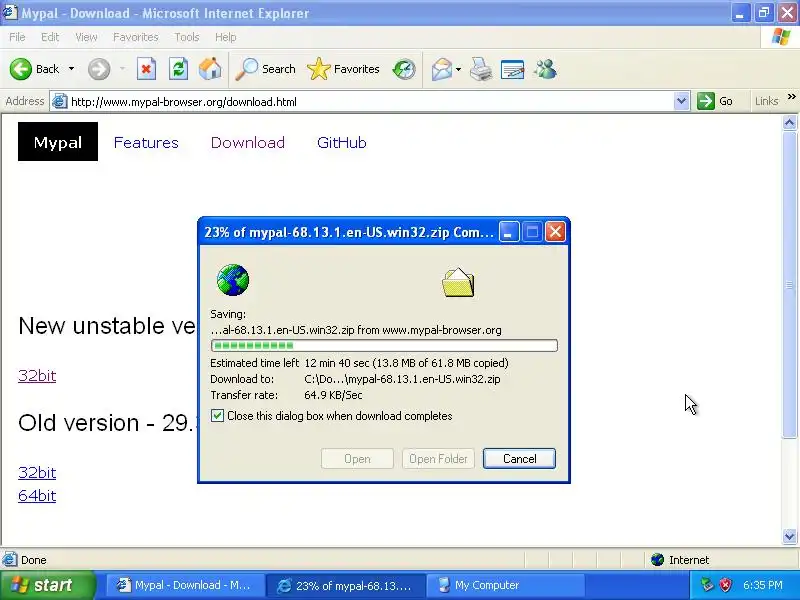Open the Favorites menu
This screenshot has height=600, width=800.
136,37
